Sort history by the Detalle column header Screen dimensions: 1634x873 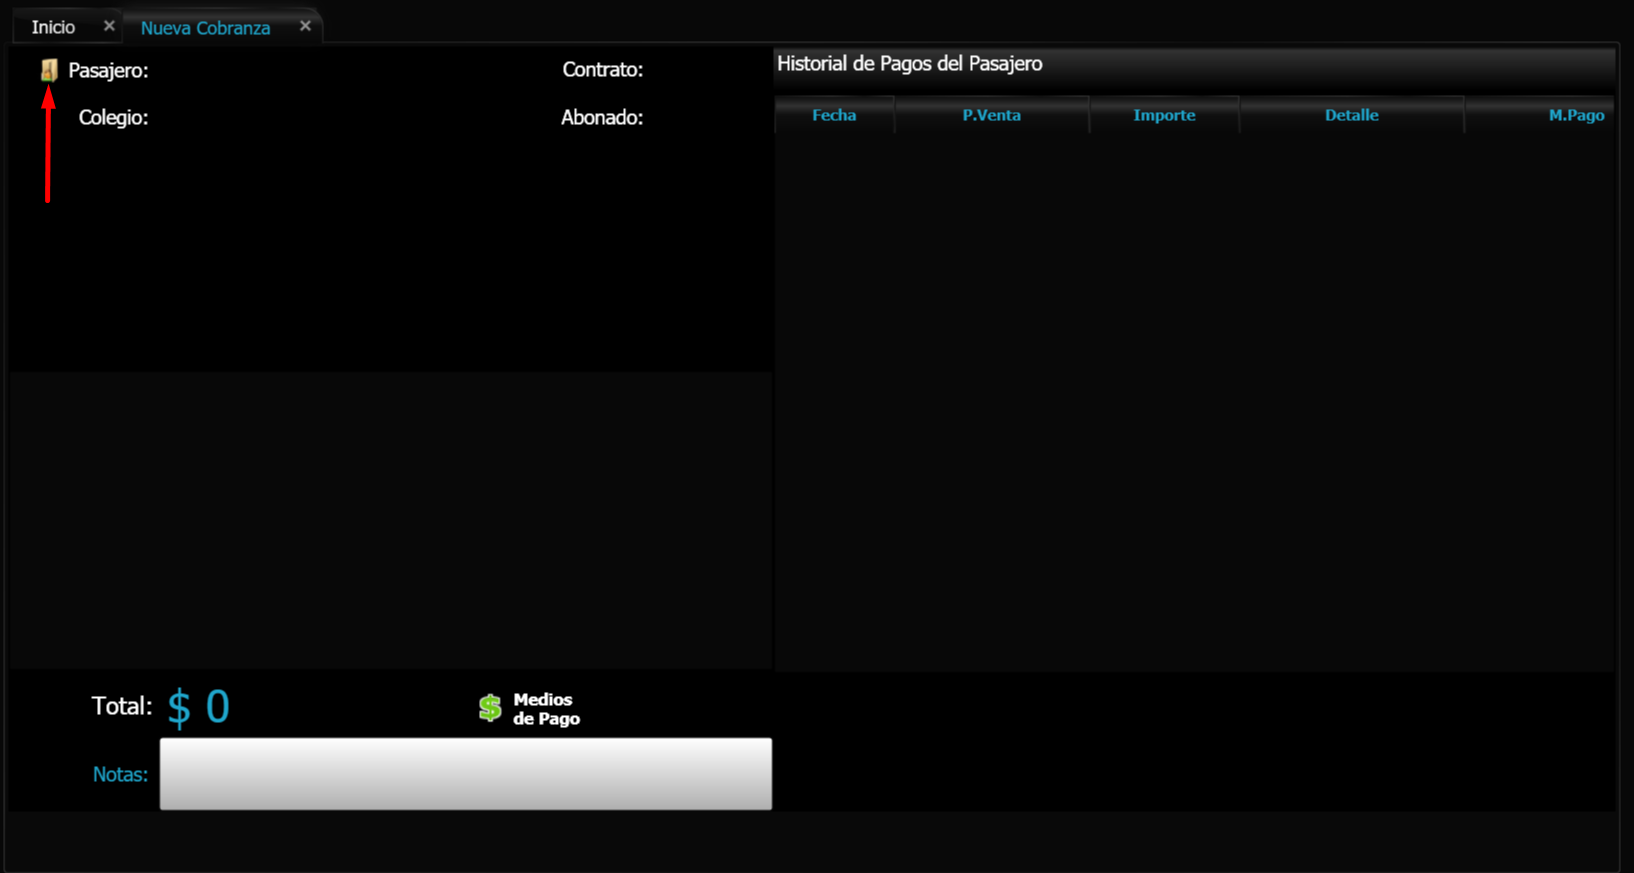(x=1352, y=115)
